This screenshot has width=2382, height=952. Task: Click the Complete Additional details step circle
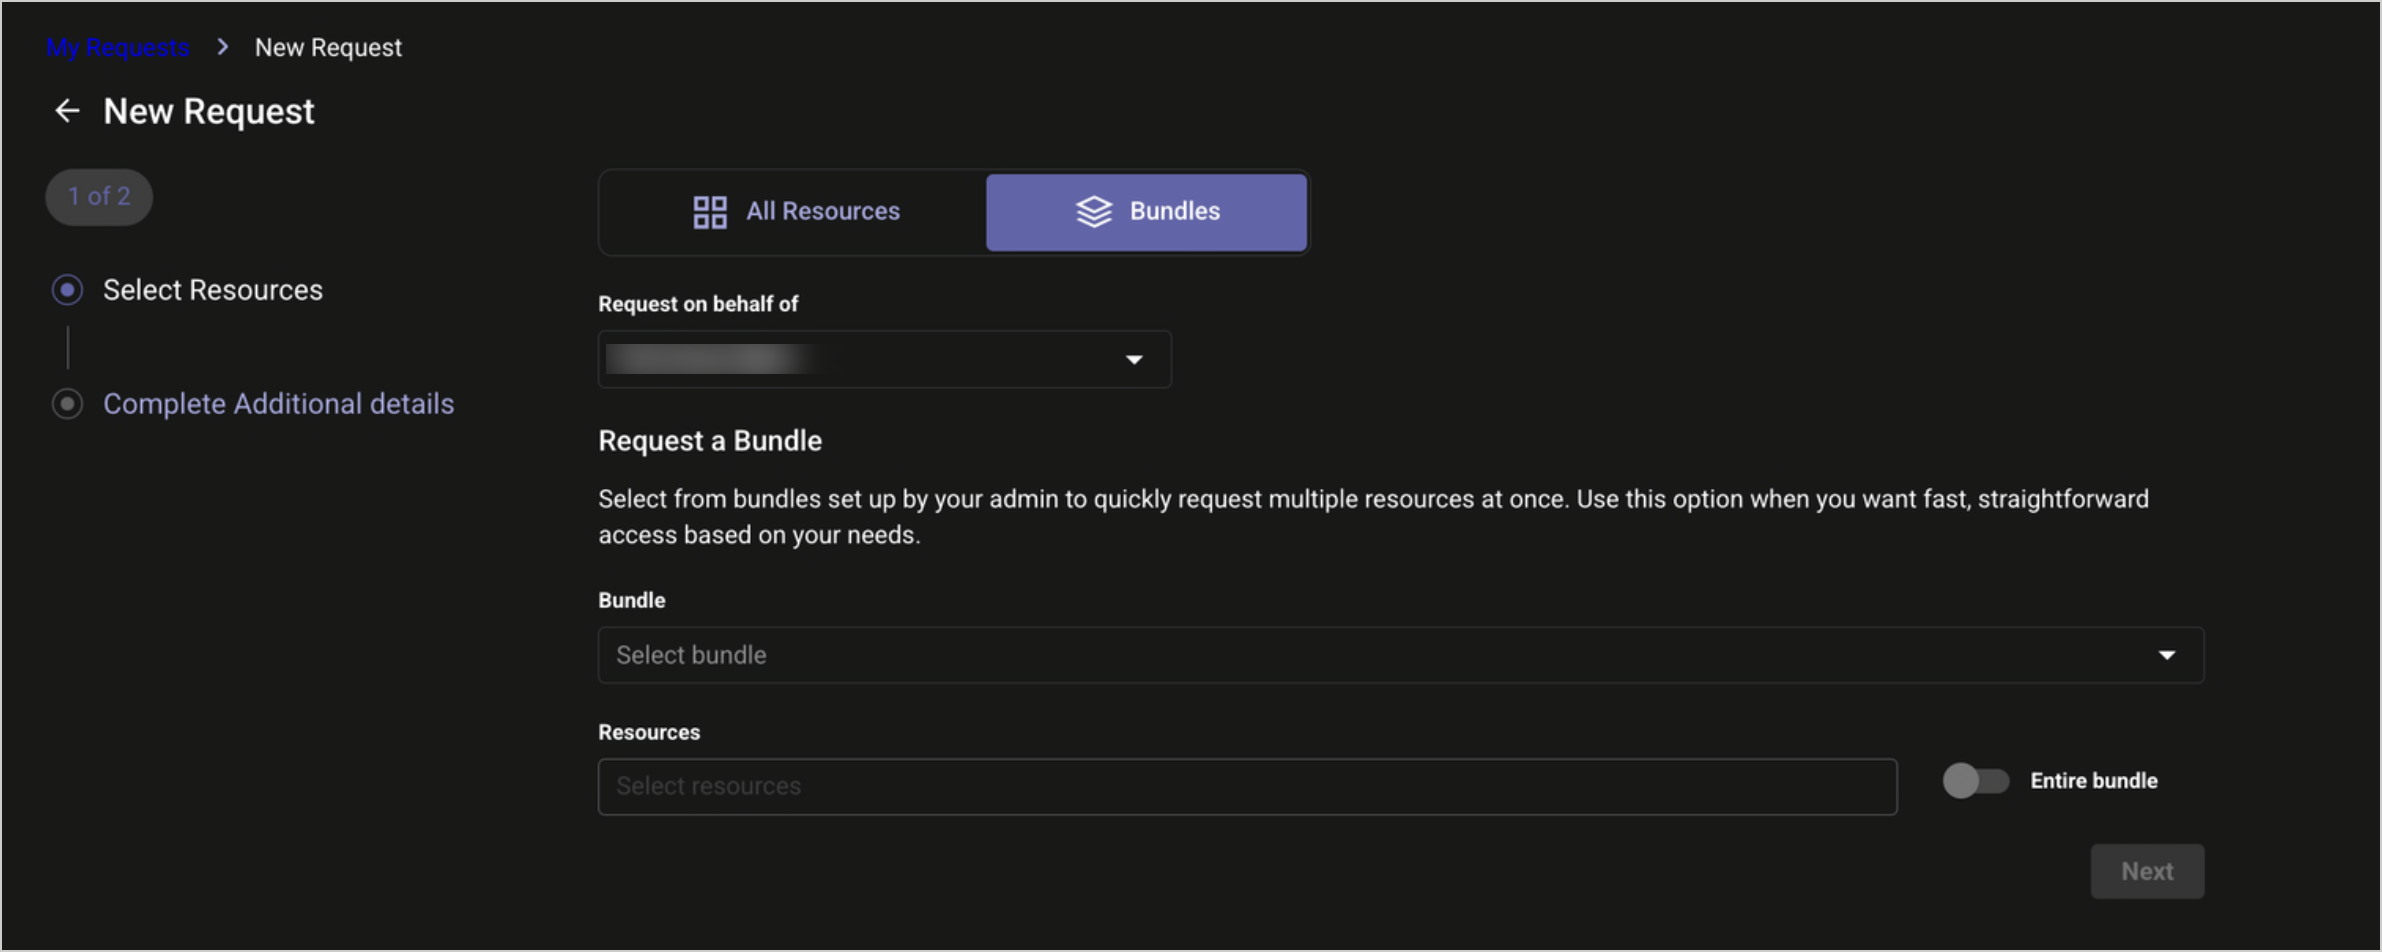pyautogui.click(x=67, y=404)
